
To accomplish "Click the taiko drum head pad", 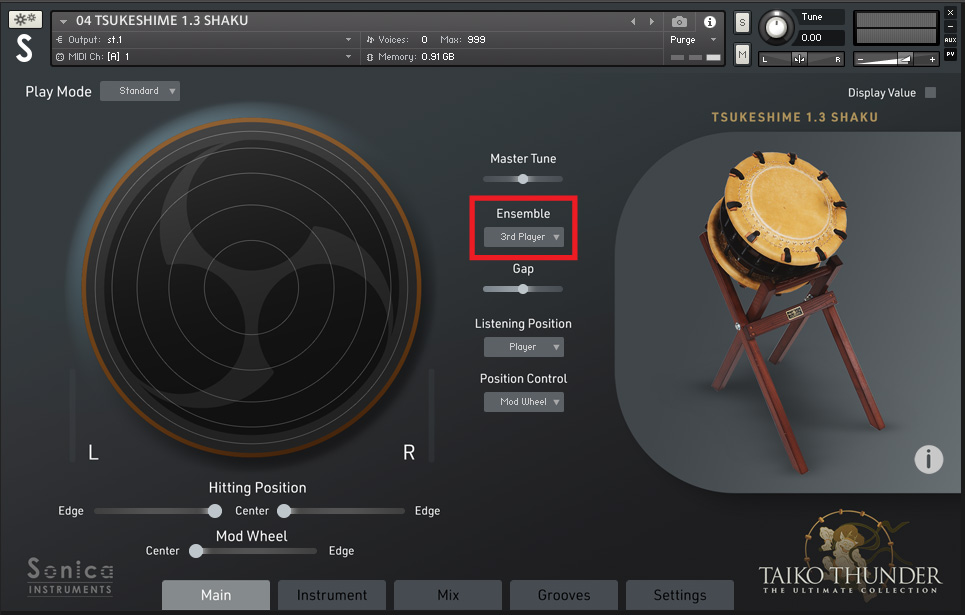I will coord(252,287).
